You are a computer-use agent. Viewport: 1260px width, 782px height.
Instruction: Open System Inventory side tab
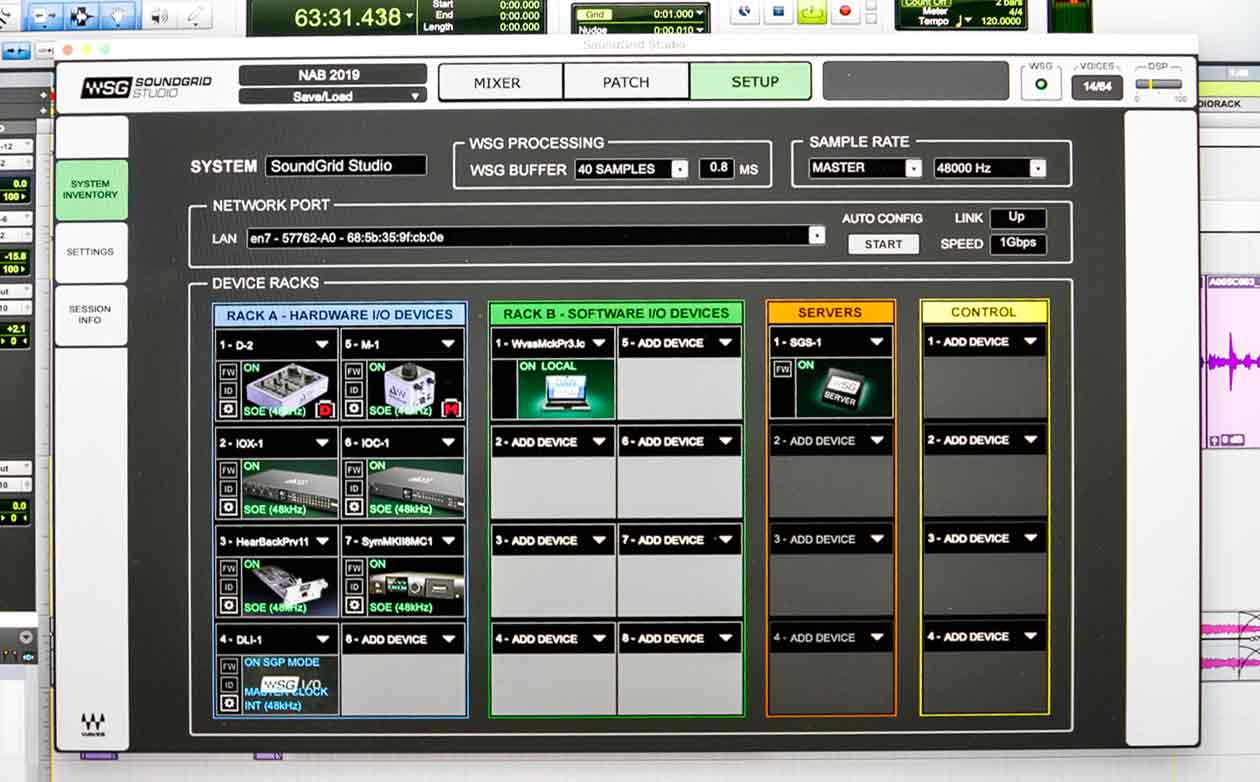click(91, 190)
